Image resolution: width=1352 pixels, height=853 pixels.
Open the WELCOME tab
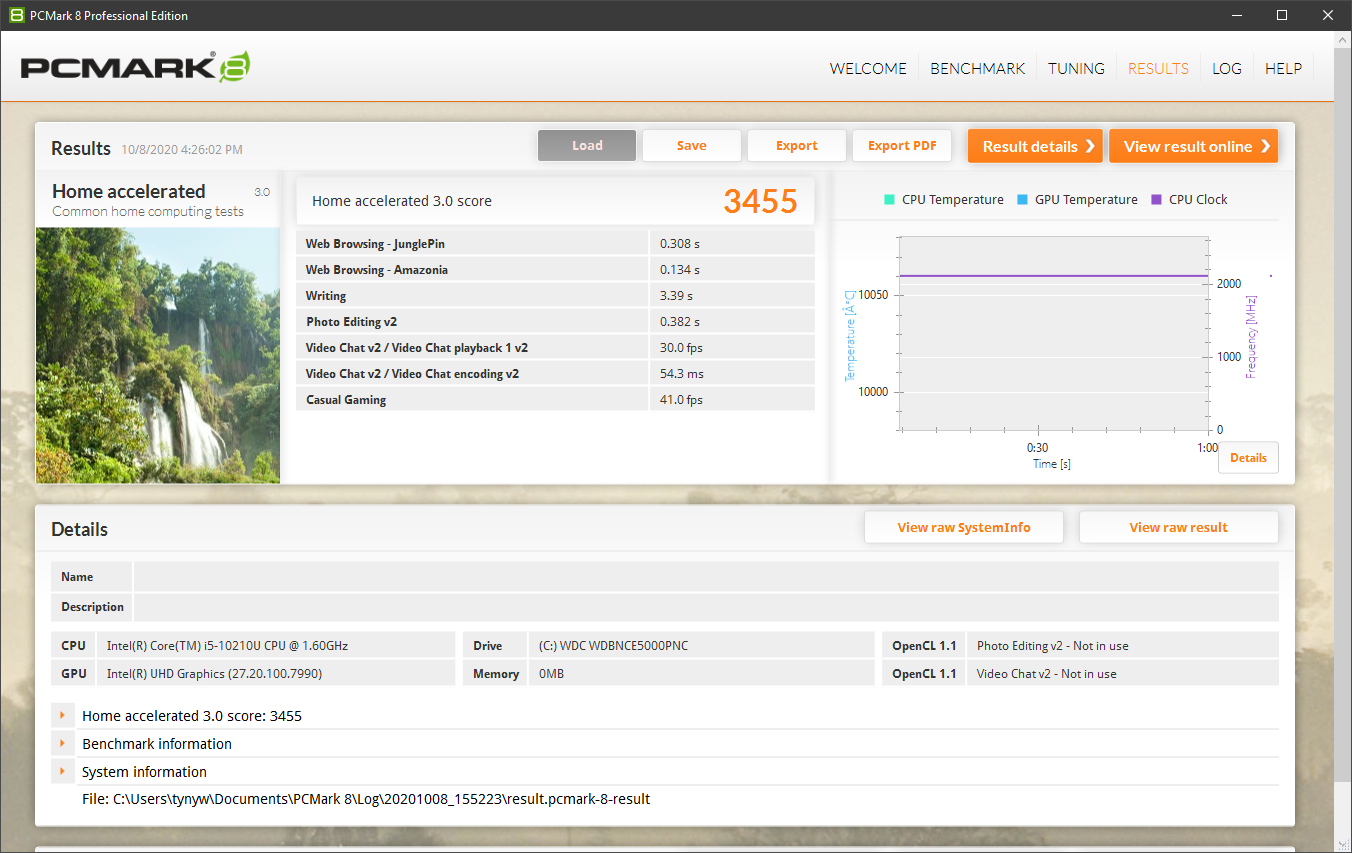868,69
